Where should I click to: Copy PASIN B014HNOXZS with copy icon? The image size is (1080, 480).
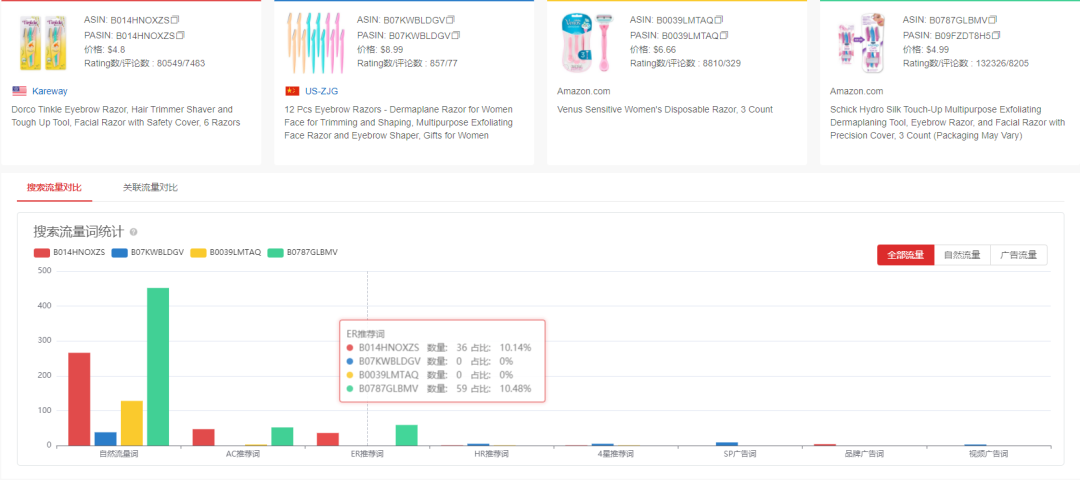(180, 34)
